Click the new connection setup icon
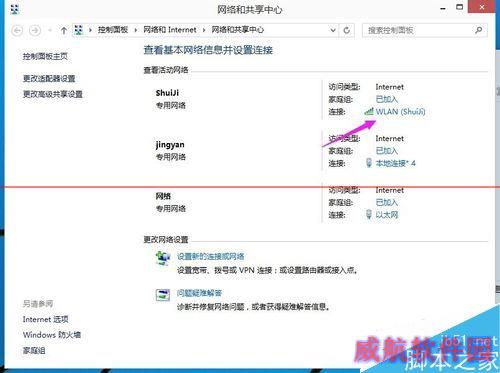 [163, 258]
